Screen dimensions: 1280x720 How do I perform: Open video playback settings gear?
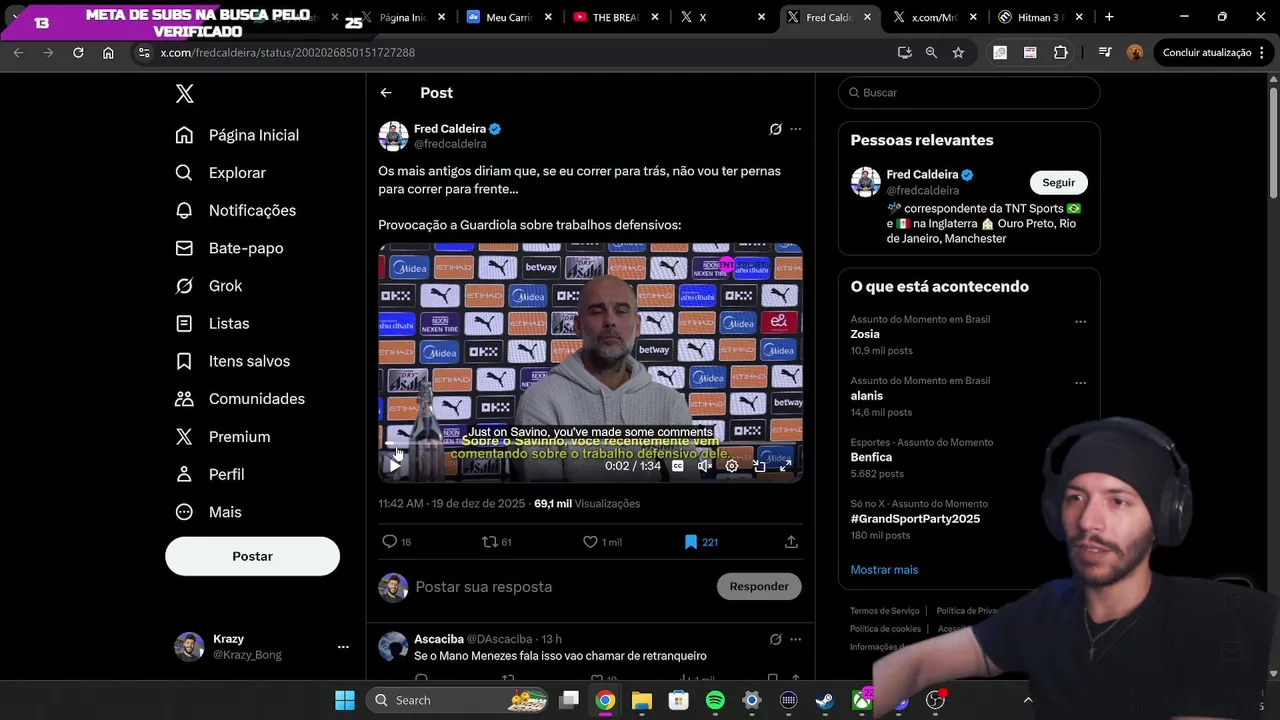coord(732,466)
